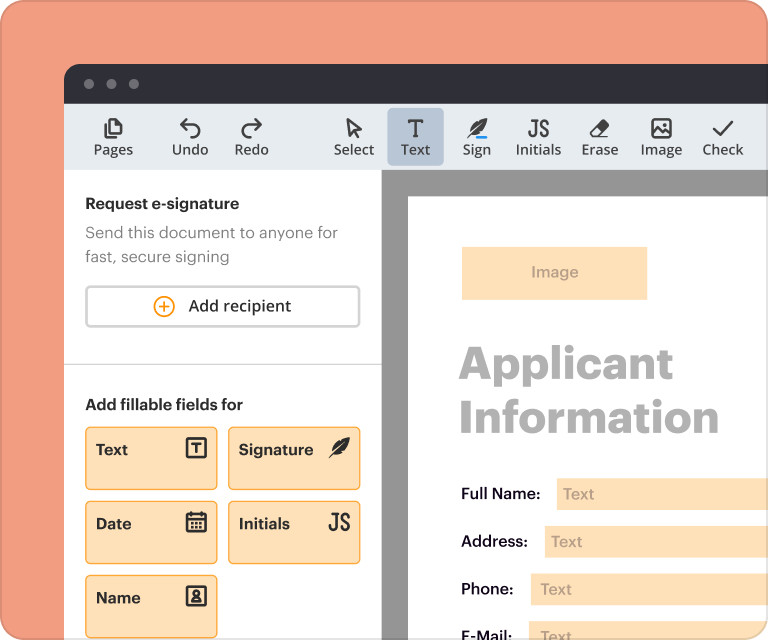This screenshot has height=640, width=768.
Task: Click the JS icon on Initials field
Action: 339,522
